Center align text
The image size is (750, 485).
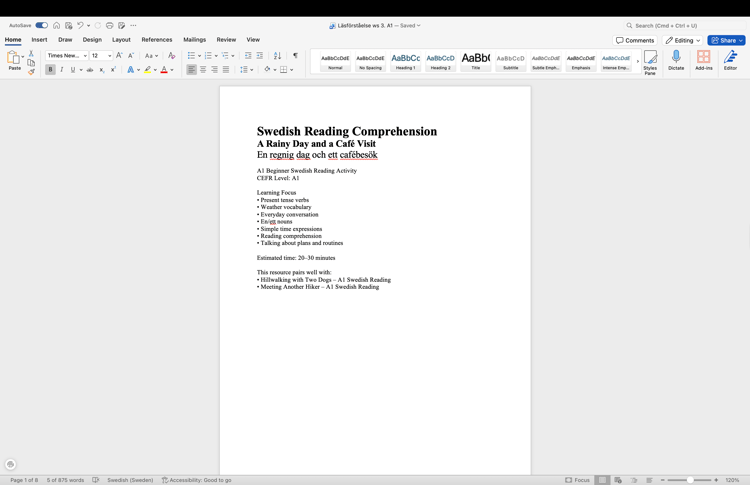(203, 70)
